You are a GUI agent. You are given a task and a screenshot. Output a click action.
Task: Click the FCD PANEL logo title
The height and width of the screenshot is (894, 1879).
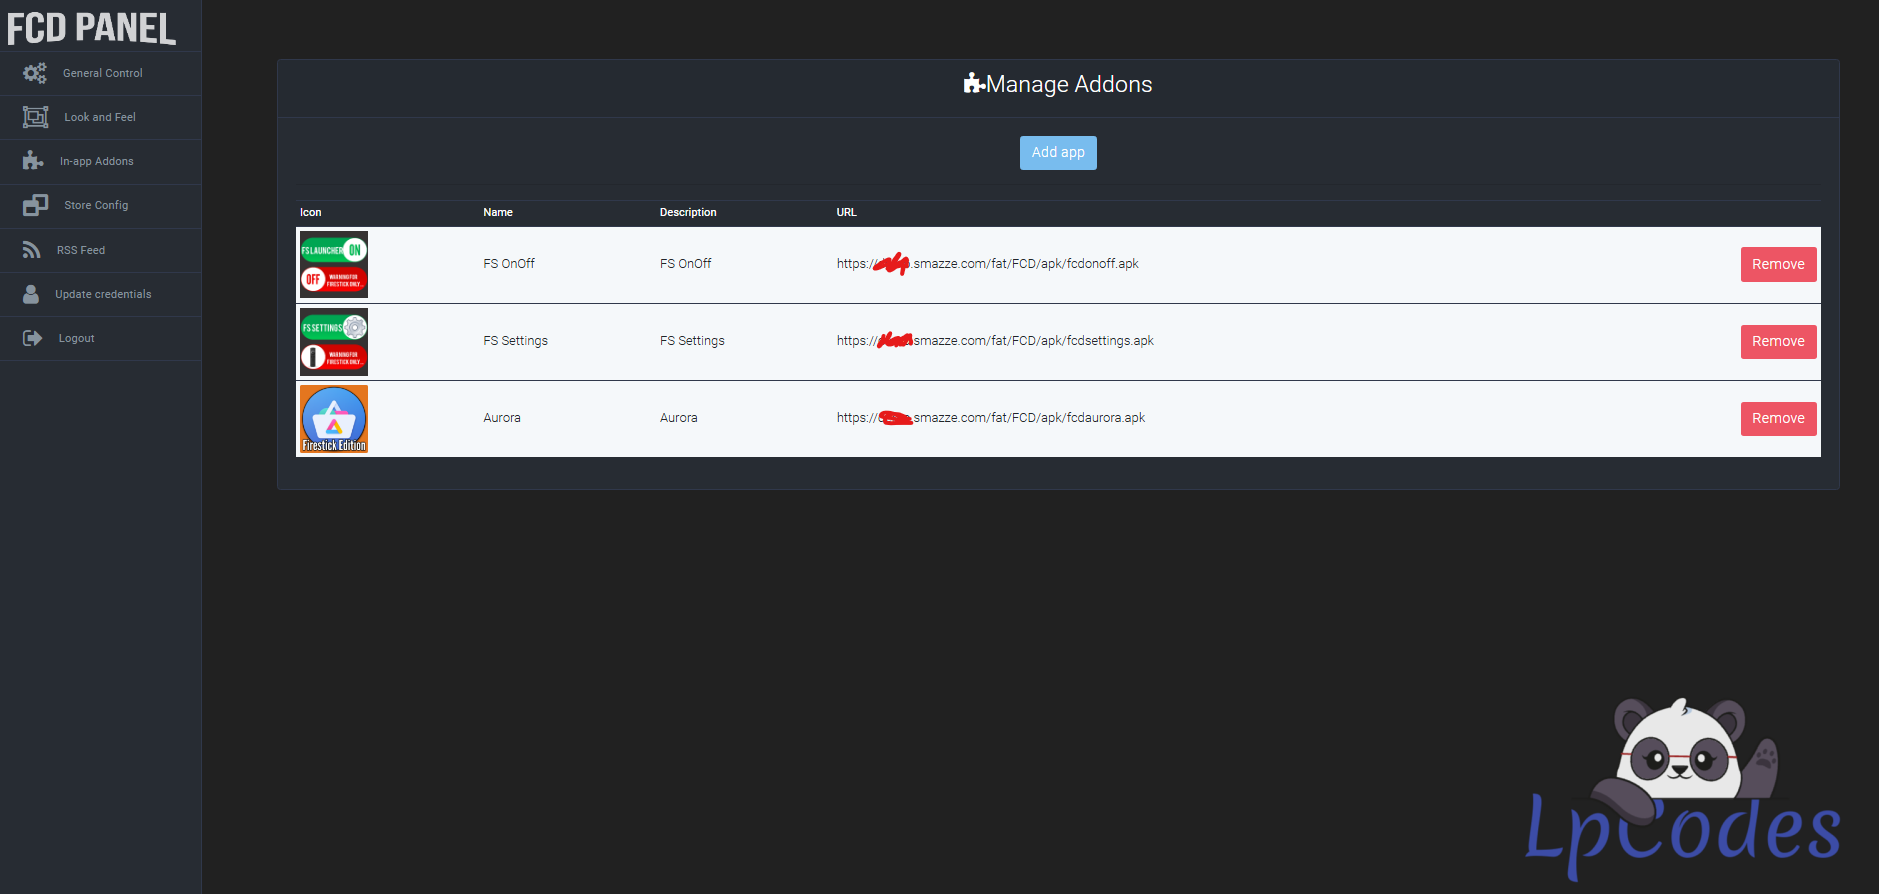pyautogui.click(x=91, y=27)
